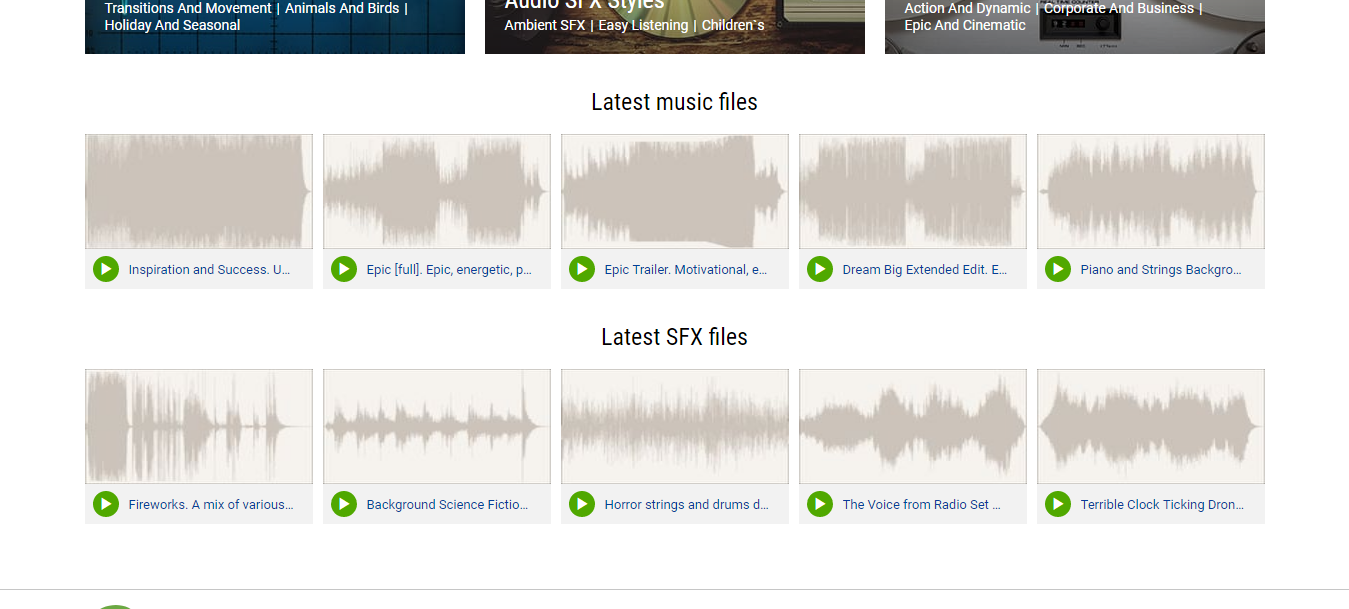Viewport: 1349px width, 609px height.
Task: Play the Dream Big Extended Edit track
Action: (x=820, y=269)
